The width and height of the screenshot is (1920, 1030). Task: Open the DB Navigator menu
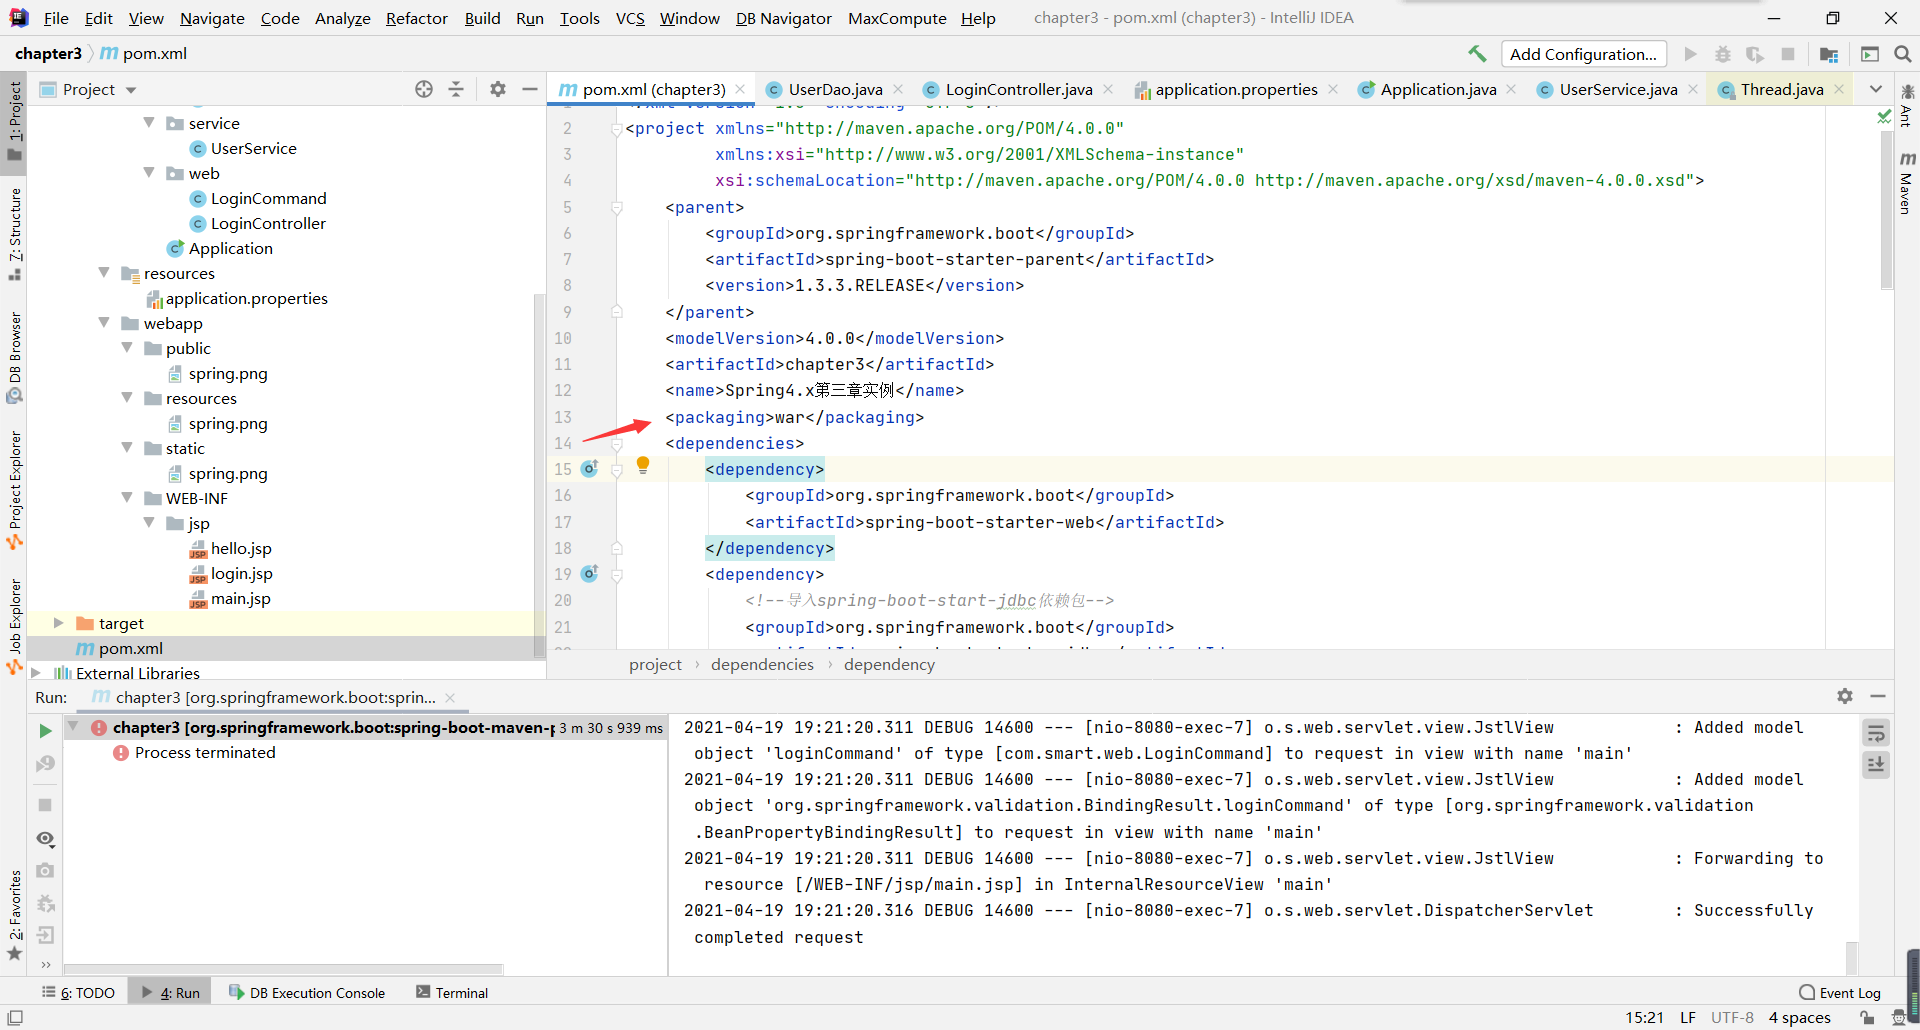point(784,18)
